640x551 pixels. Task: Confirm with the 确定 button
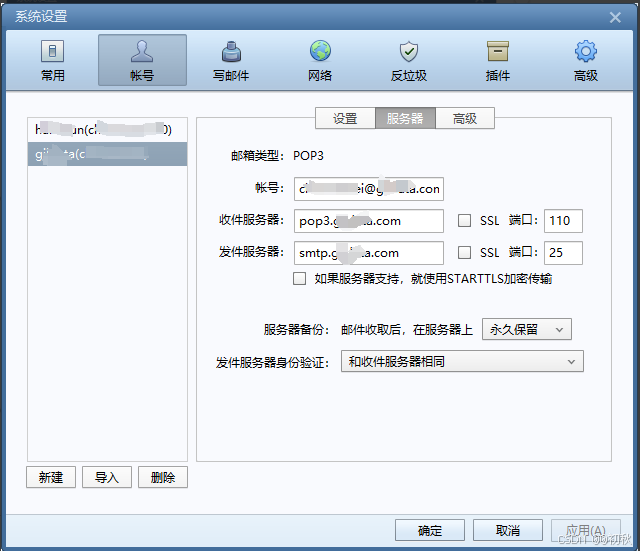click(430, 530)
